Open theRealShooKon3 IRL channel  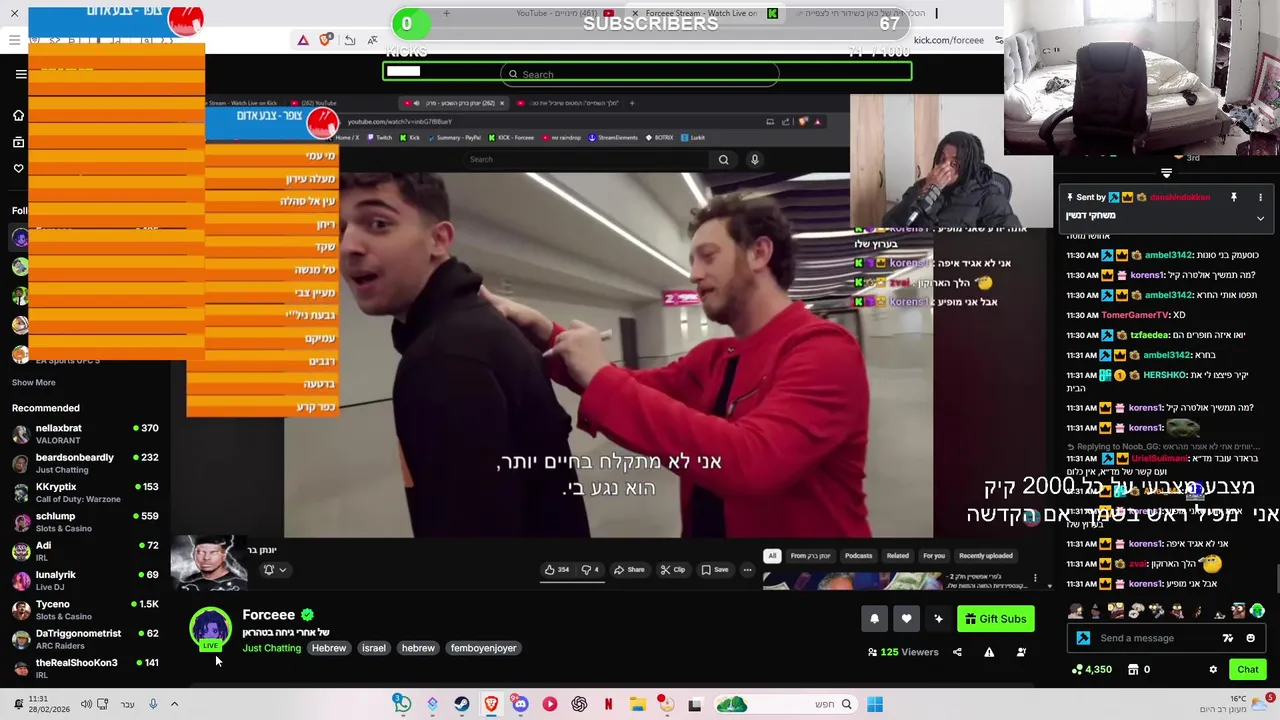[x=85, y=668]
